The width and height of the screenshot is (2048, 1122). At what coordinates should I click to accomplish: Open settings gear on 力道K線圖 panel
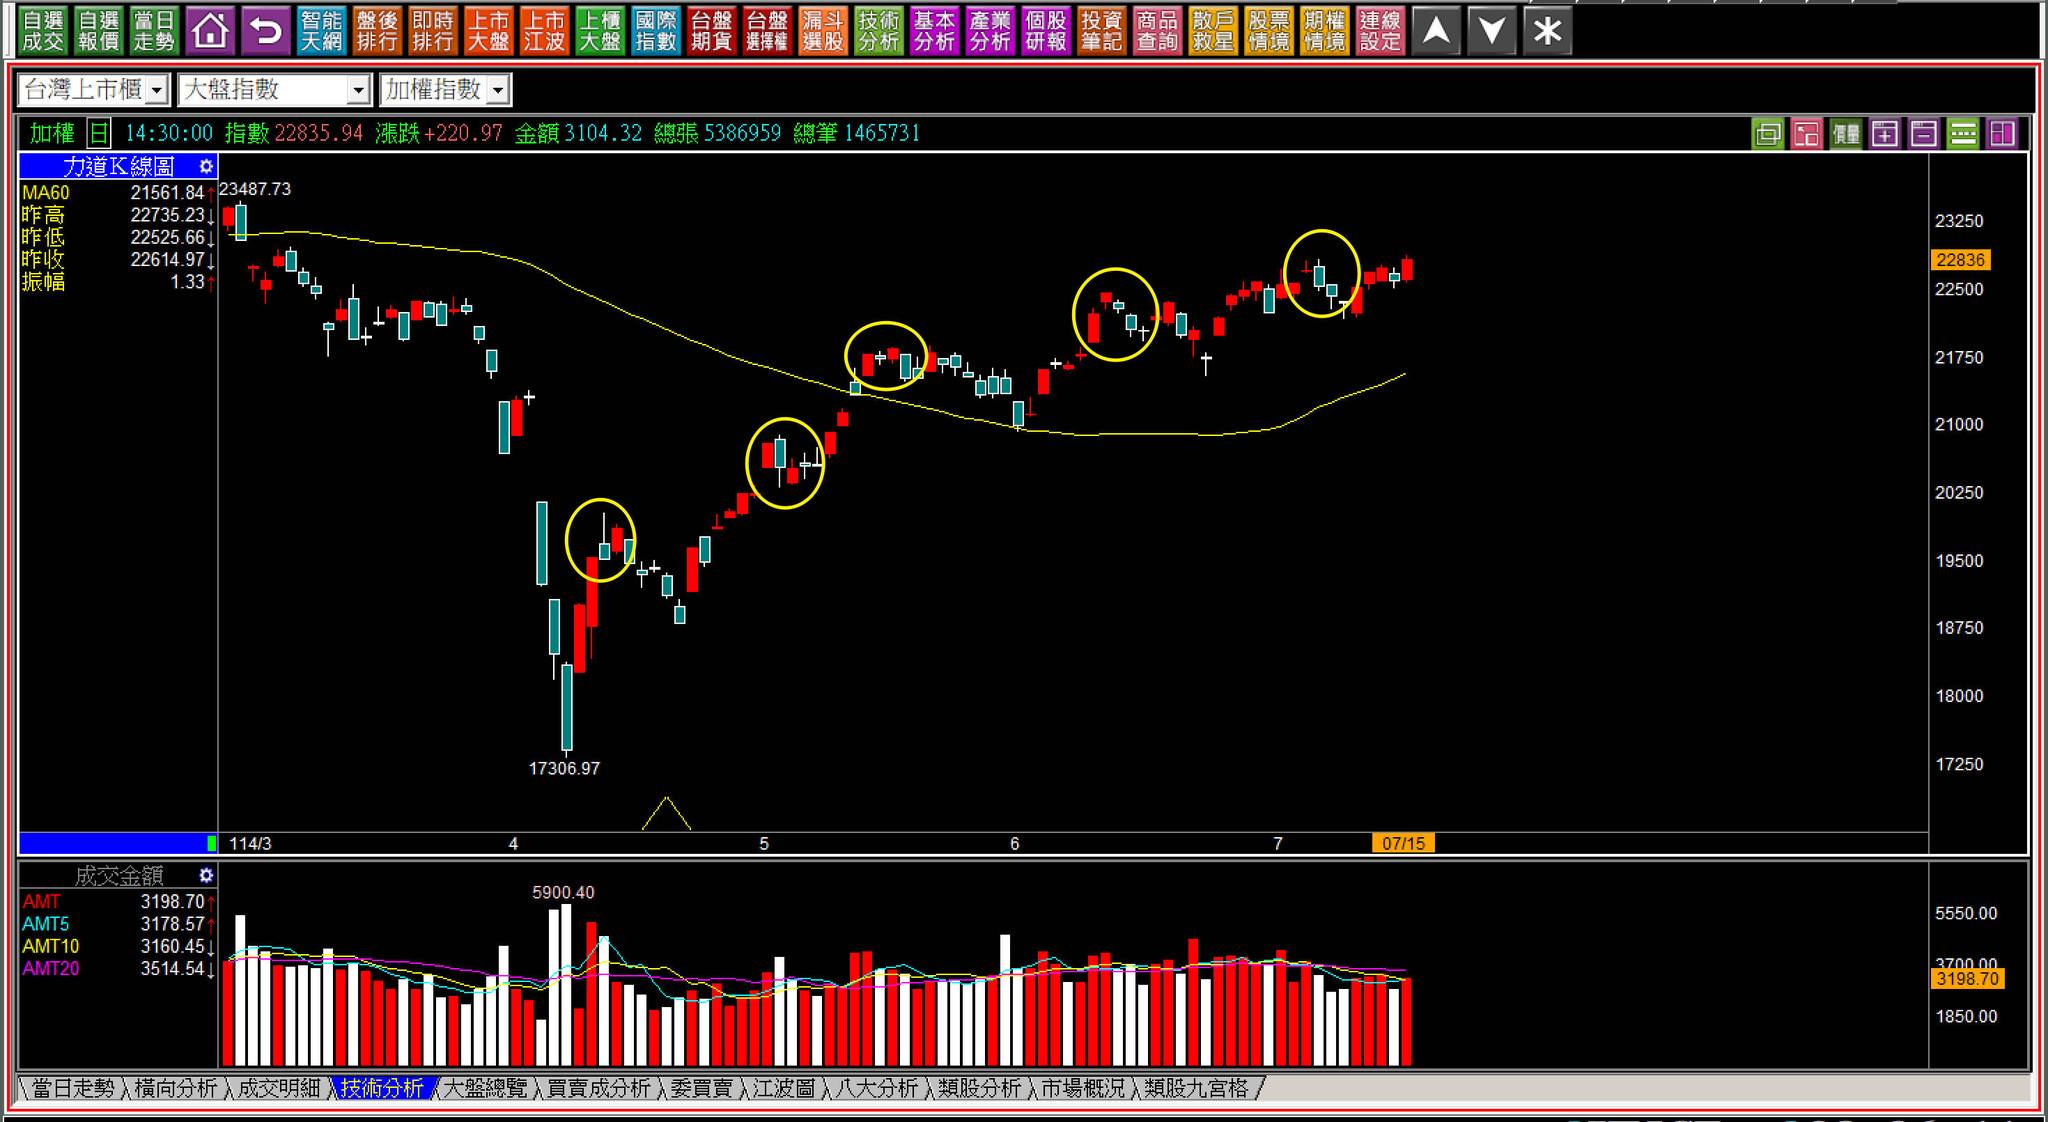click(x=206, y=166)
